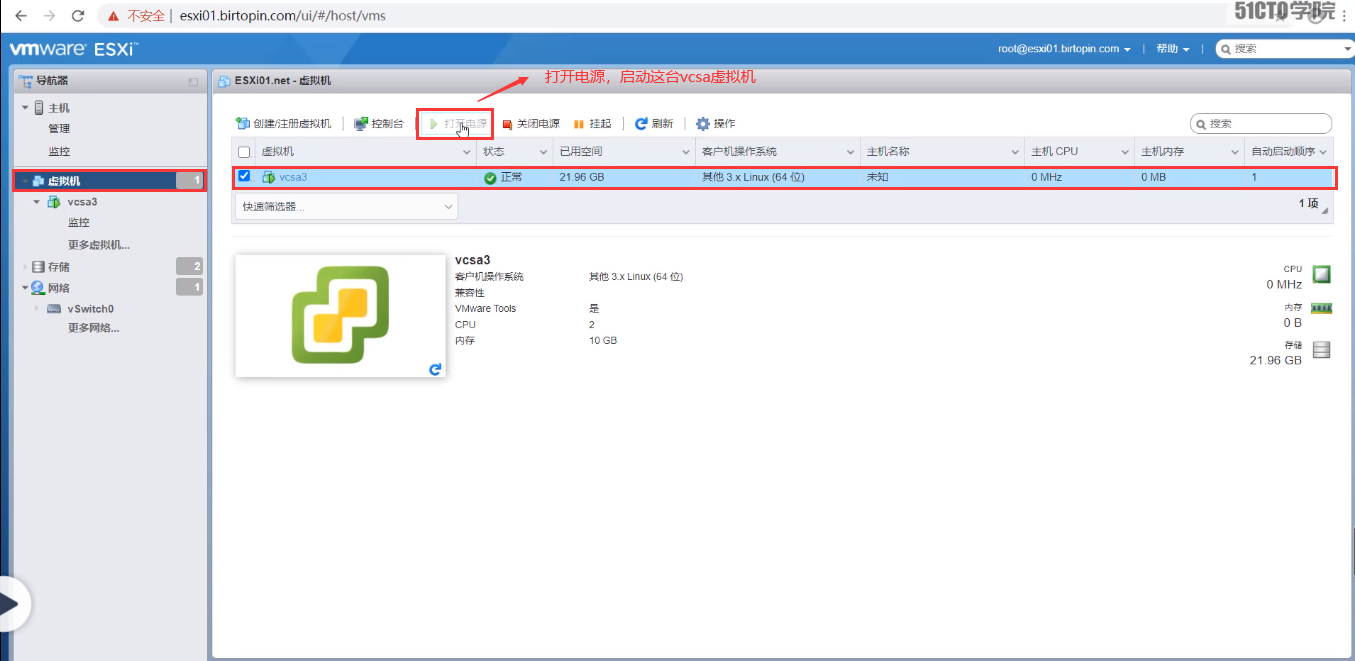
Task: Click the vcsa3 link in the table
Action: click(x=293, y=177)
